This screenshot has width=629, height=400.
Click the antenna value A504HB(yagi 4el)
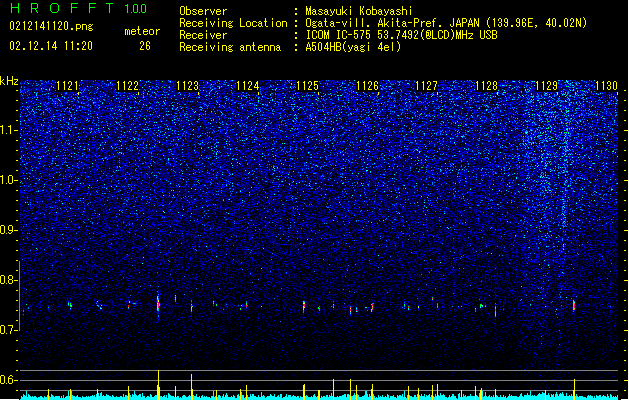pyautogui.click(x=353, y=47)
